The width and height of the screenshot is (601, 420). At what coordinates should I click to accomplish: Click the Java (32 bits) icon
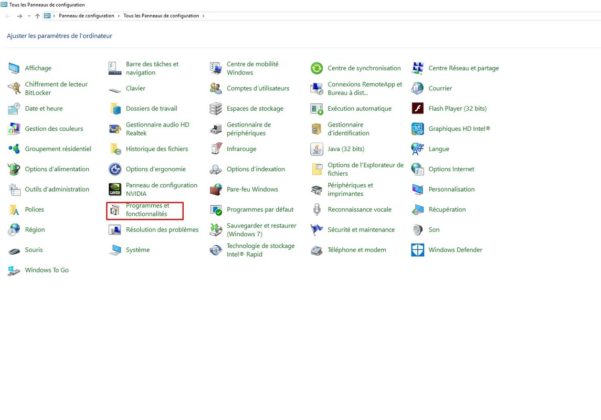coord(316,149)
